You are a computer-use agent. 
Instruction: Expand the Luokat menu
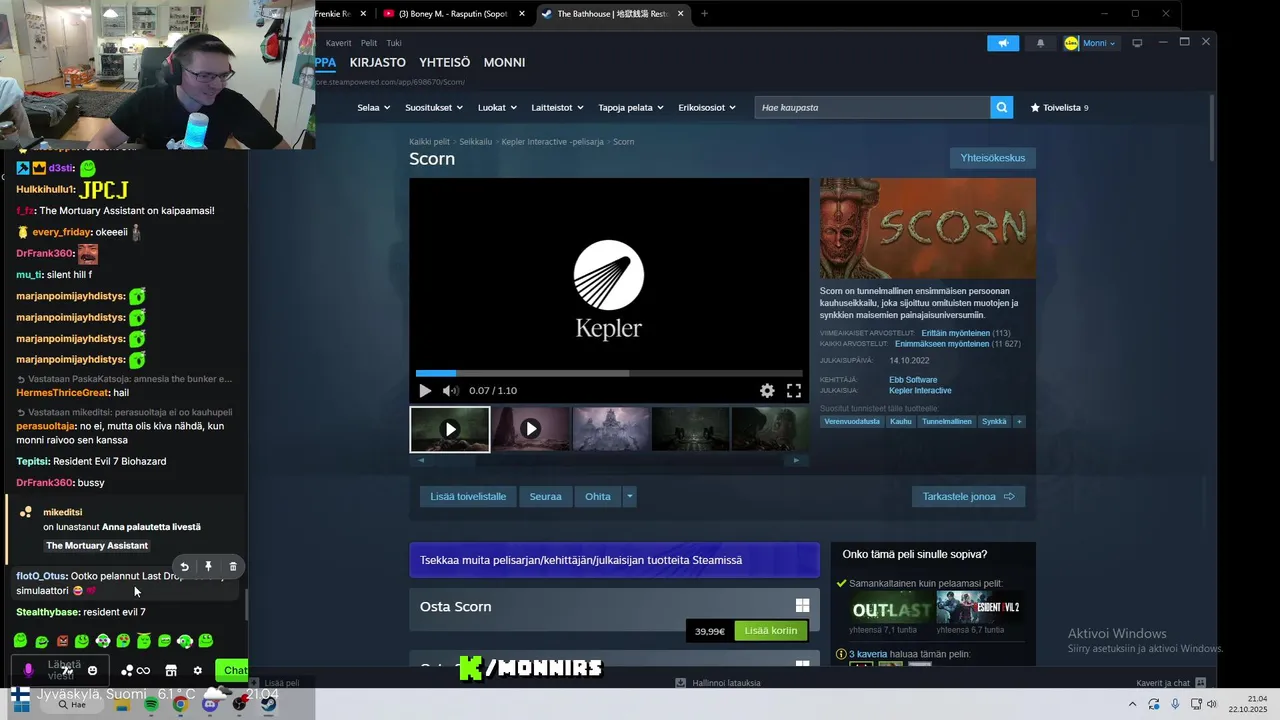497,107
